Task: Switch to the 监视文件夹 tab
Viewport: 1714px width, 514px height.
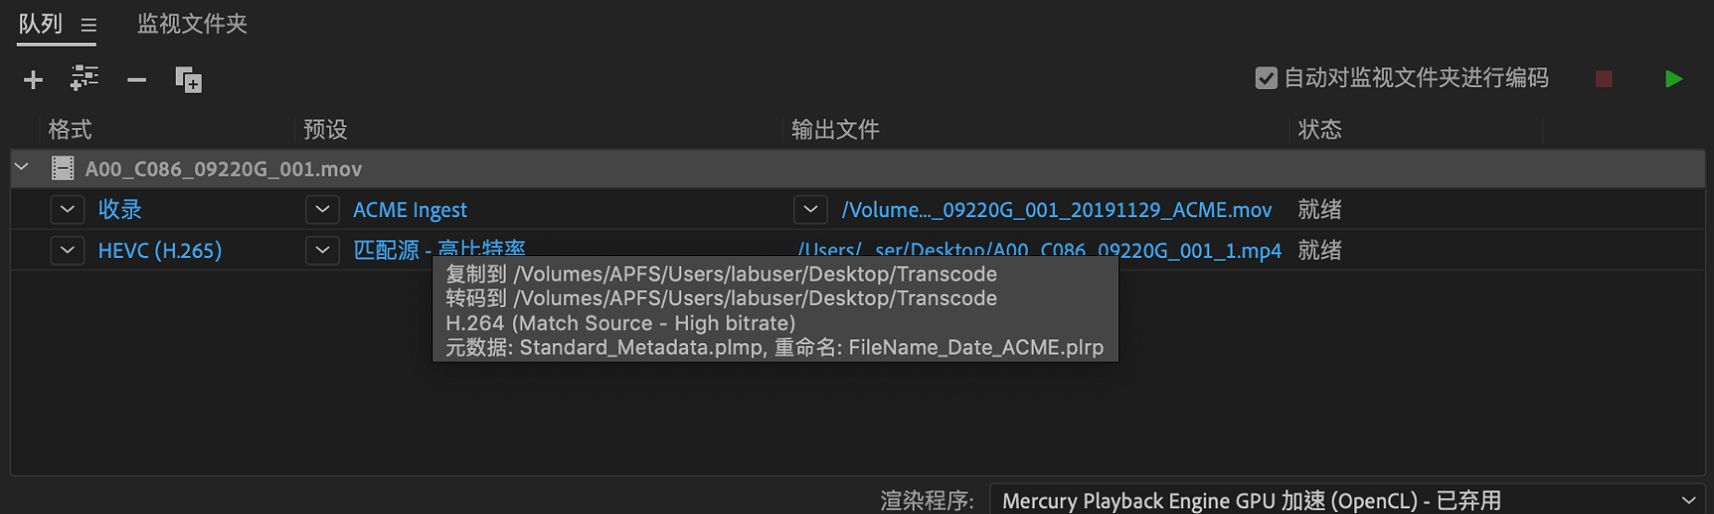Action: pyautogui.click(x=192, y=24)
